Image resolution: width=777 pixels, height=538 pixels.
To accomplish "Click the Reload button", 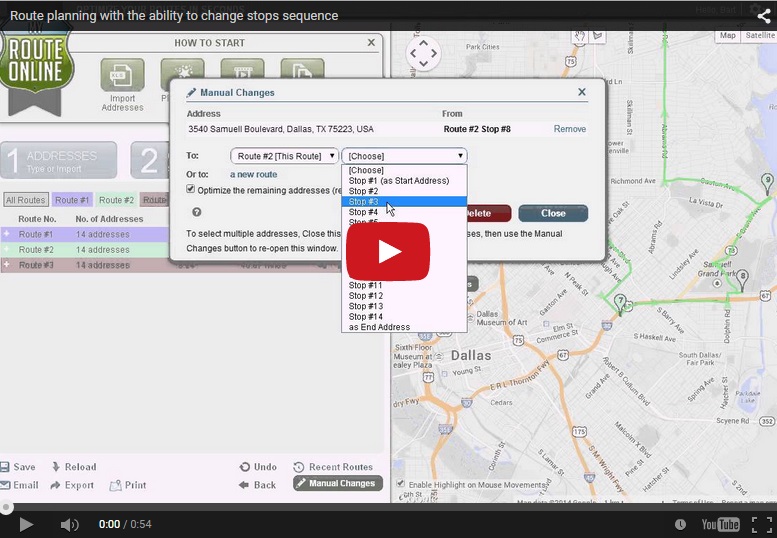I will click(74, 467).
